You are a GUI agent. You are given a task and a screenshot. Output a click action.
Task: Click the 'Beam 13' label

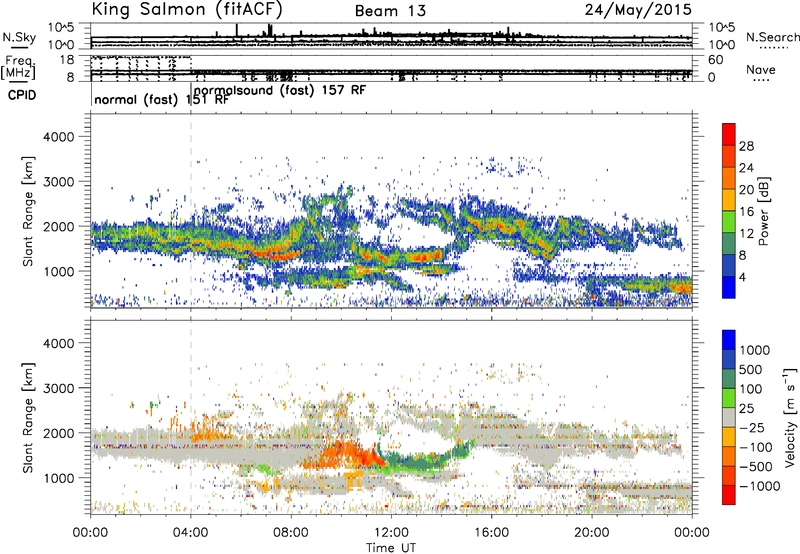coord(390,11)
